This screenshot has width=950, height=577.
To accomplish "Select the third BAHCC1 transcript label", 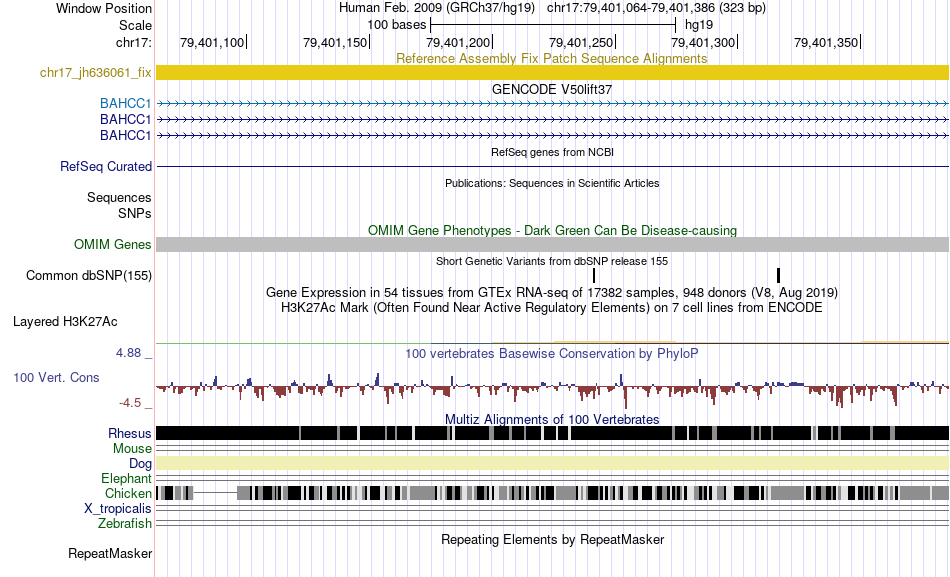I will 125,135.
